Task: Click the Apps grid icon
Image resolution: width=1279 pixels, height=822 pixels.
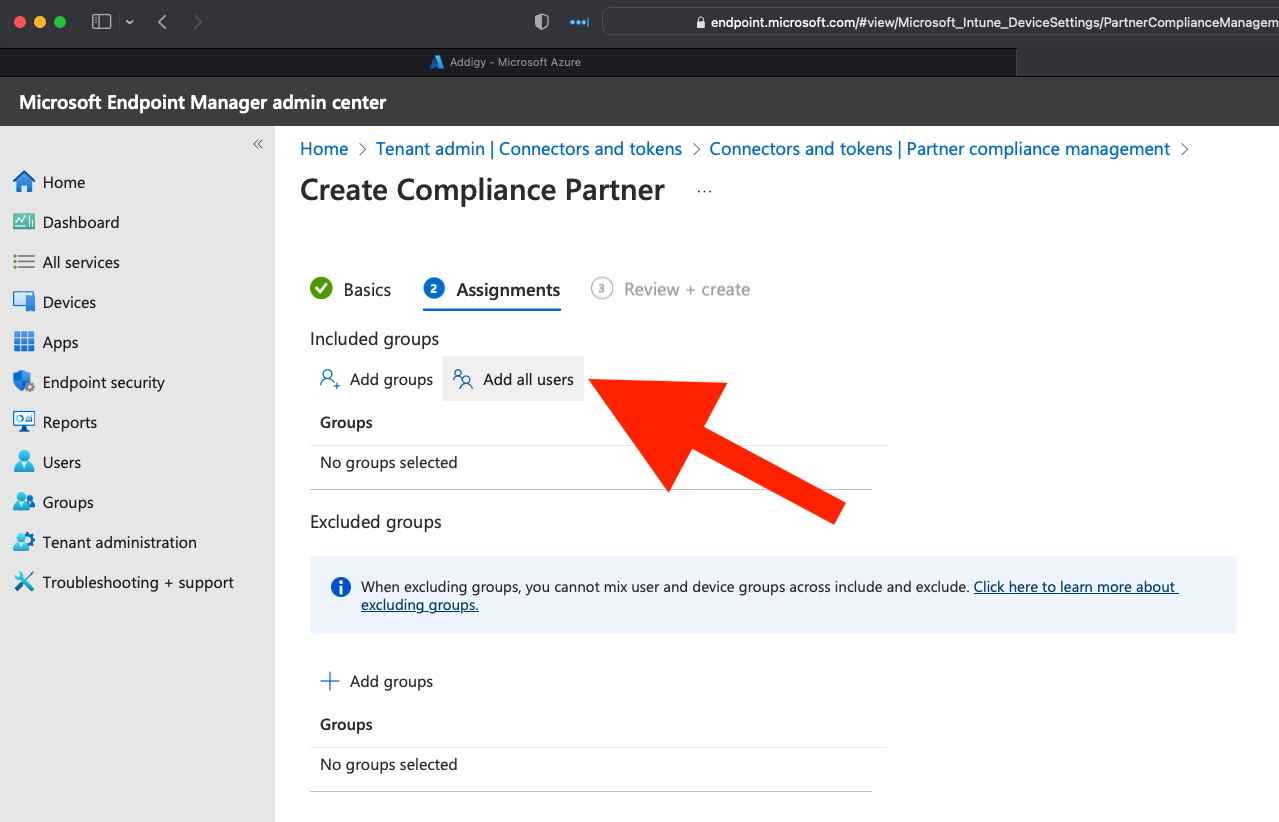Action: click(24, 342)
